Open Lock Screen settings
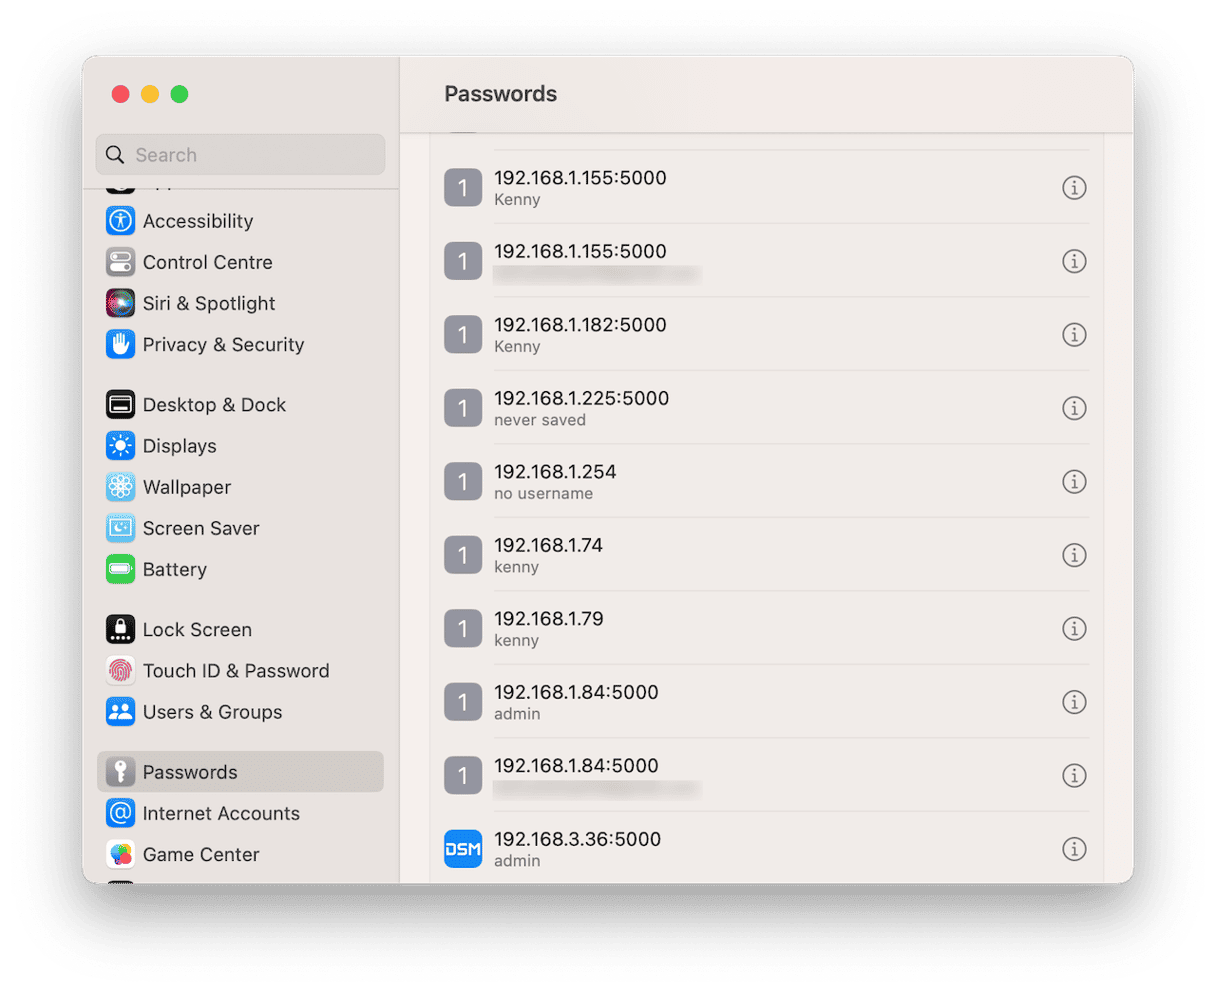This screenshot has width=1216, height=992. tap(197, 630)
